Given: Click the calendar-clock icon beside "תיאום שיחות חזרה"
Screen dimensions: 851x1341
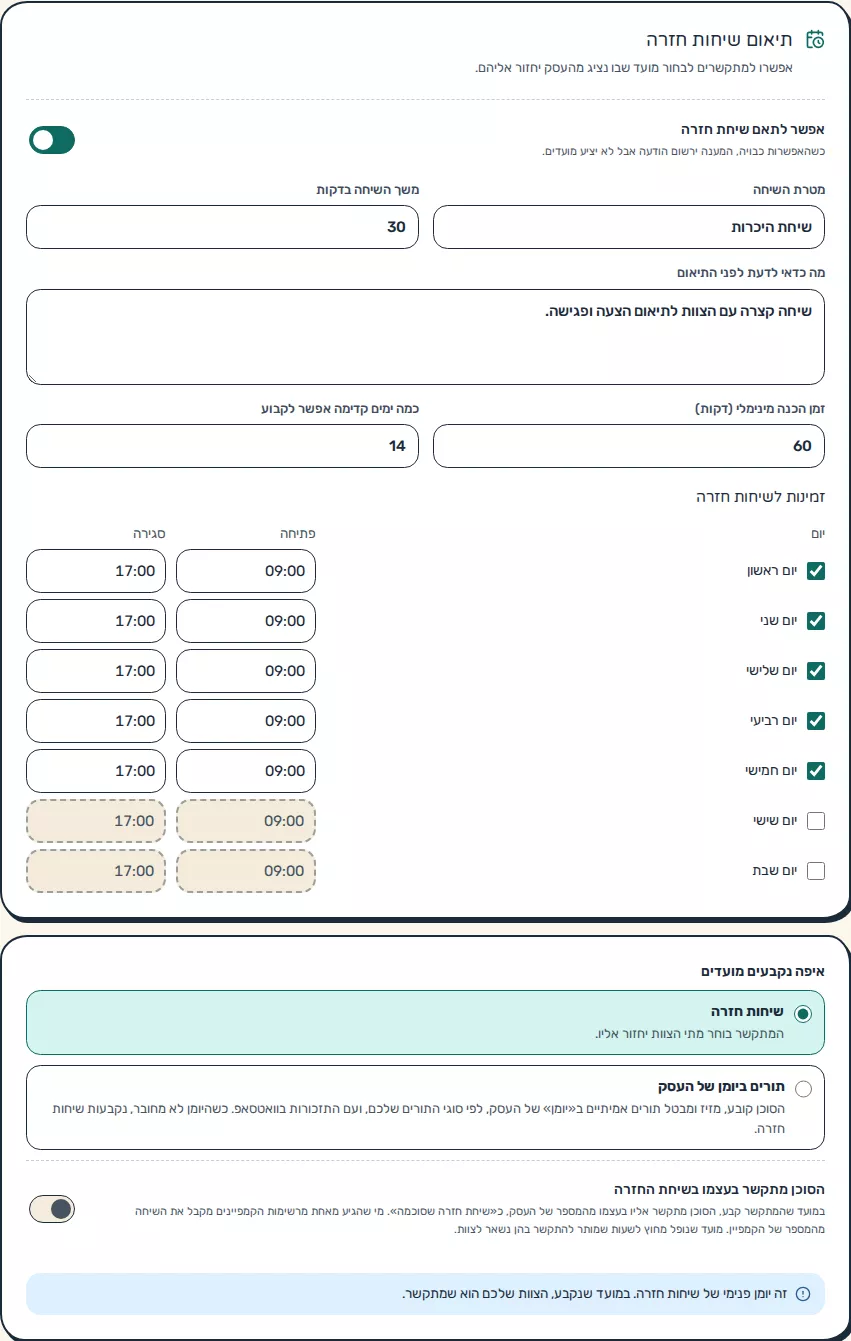Looking at the screenshot, I should 815,40.
